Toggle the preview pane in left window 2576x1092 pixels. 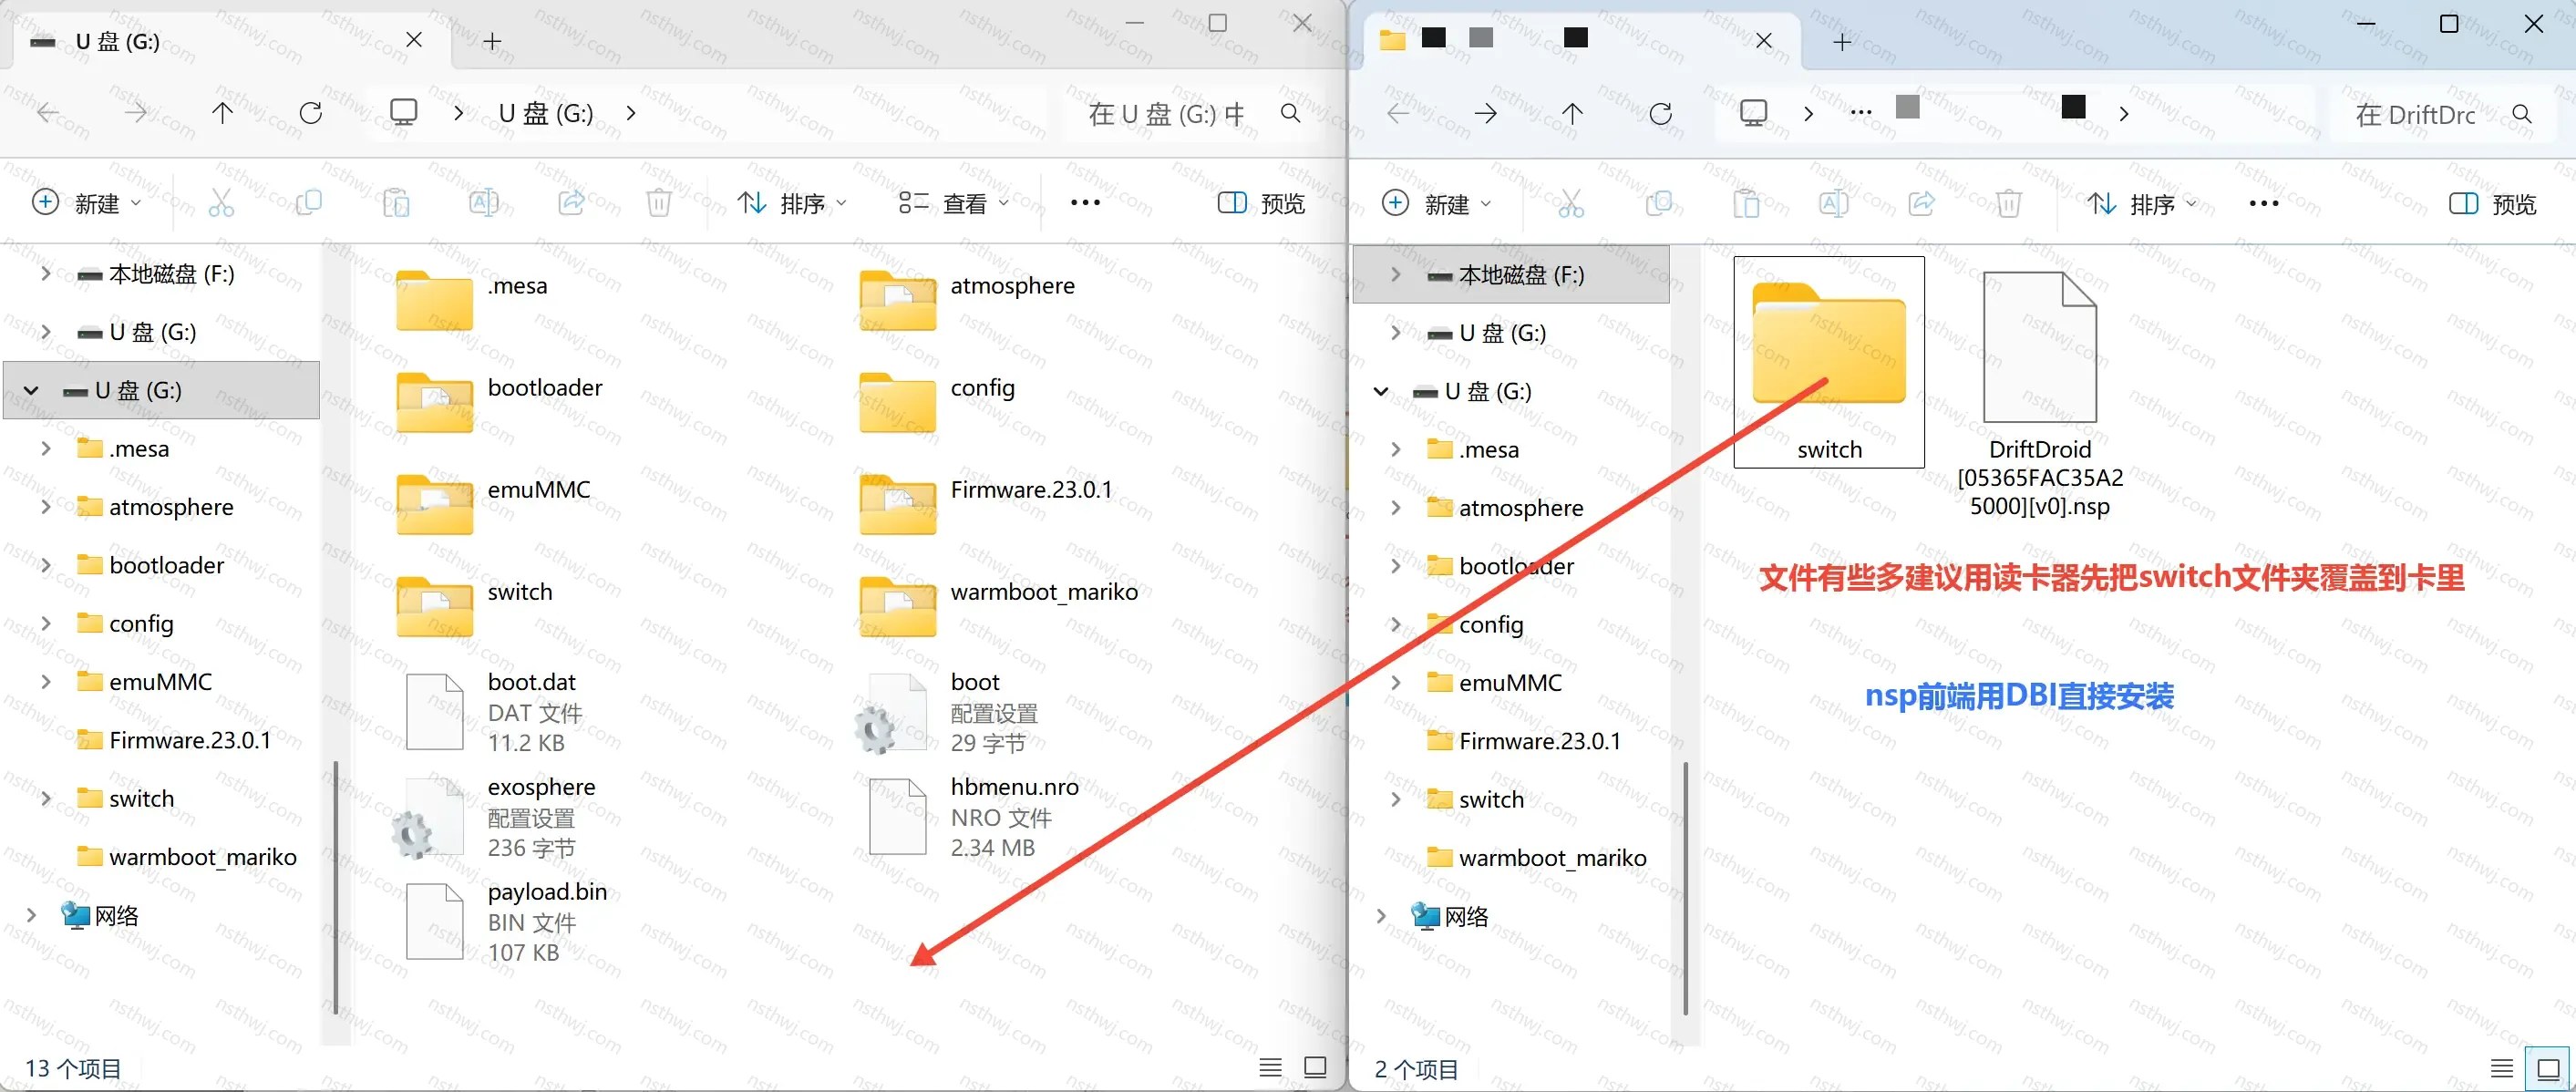[1262, 203]
